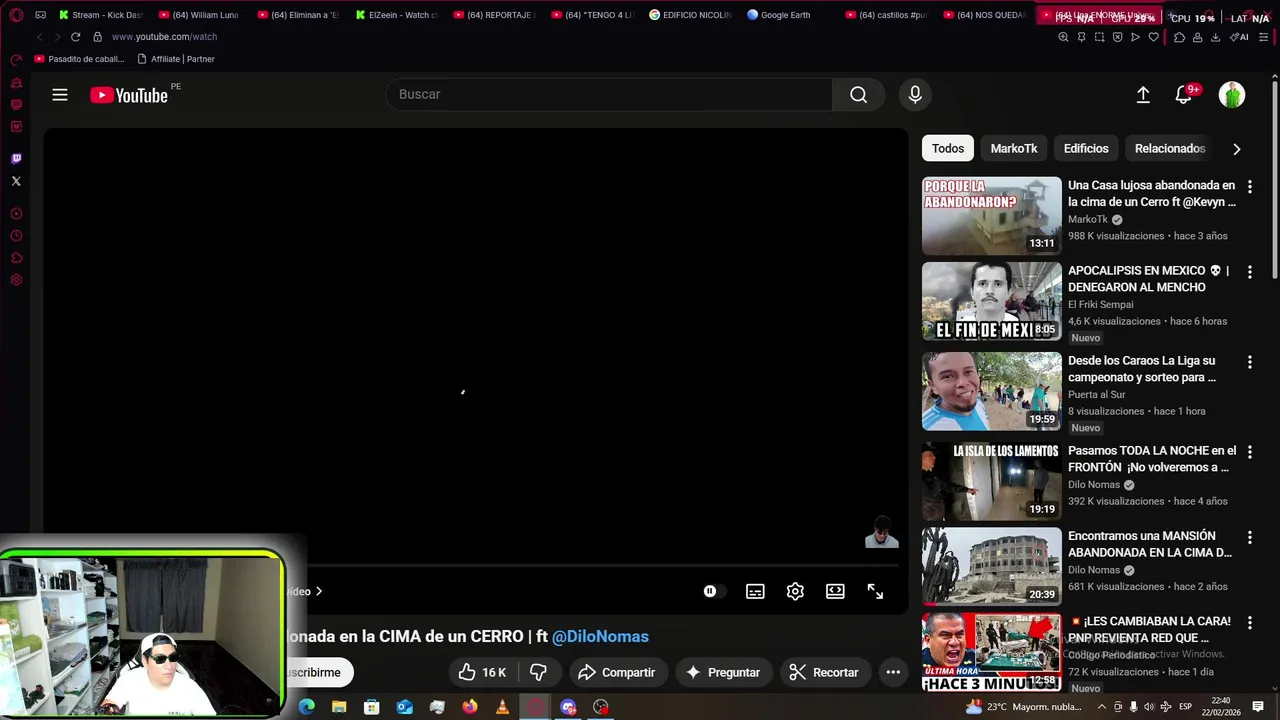Switch to 'Stream - Kick' browser tab
Image resolution: width=1280 pixels, height=720 pixels.
(x=100, y=15)
